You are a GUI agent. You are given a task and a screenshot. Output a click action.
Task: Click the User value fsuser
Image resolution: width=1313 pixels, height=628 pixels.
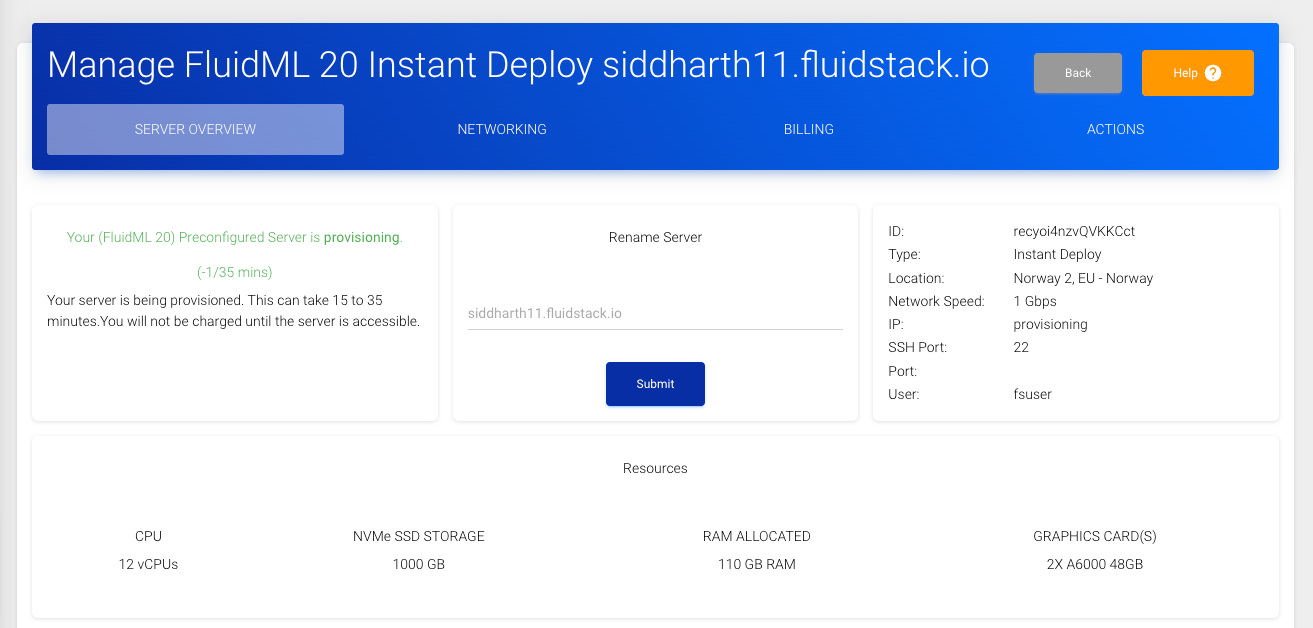(1032, 394)
